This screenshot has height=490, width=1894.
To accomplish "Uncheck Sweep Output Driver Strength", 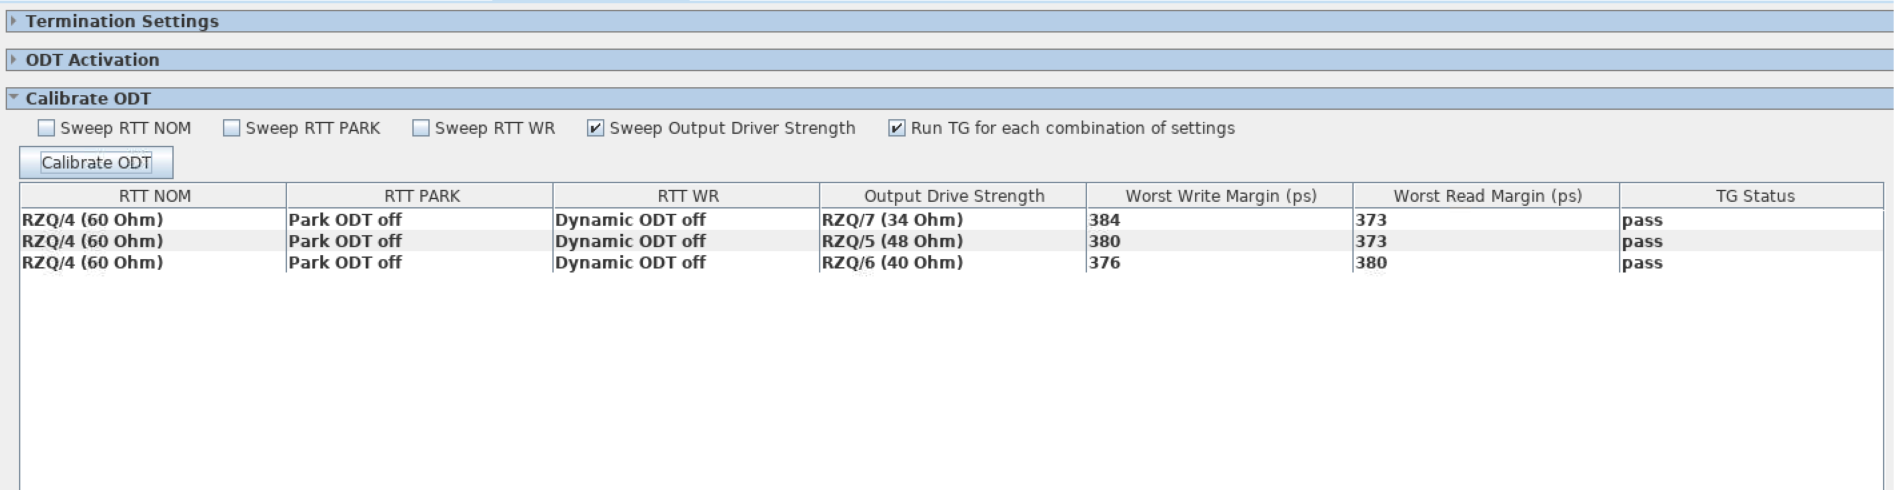I will (x=596, y=128).
